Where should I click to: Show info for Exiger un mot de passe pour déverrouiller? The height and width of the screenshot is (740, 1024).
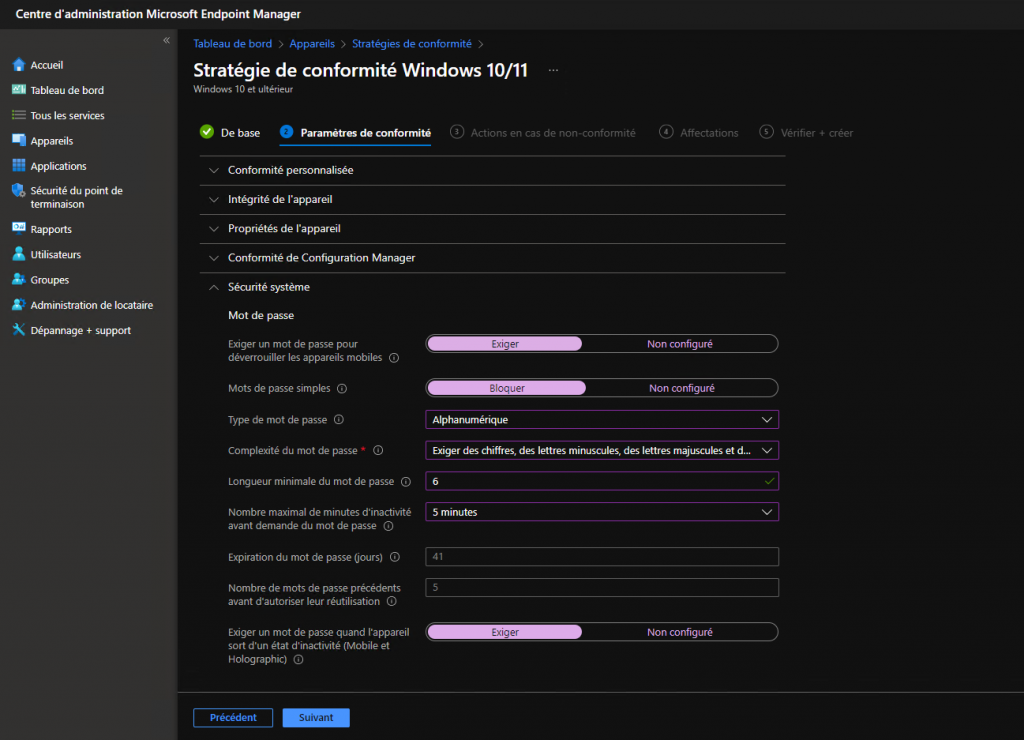pos(394,358)
